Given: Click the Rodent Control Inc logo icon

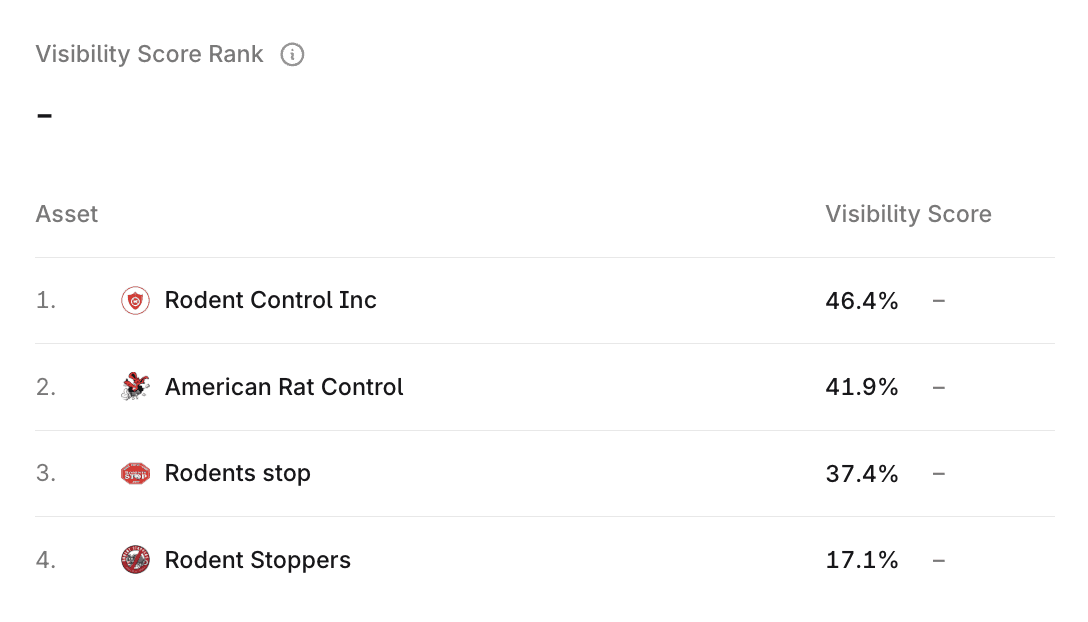Looking at the screenshot, I should 135,300.
